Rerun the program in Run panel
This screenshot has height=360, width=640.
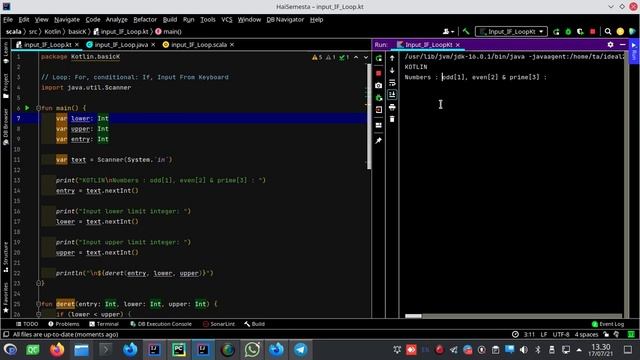click(x=378, y=59)
